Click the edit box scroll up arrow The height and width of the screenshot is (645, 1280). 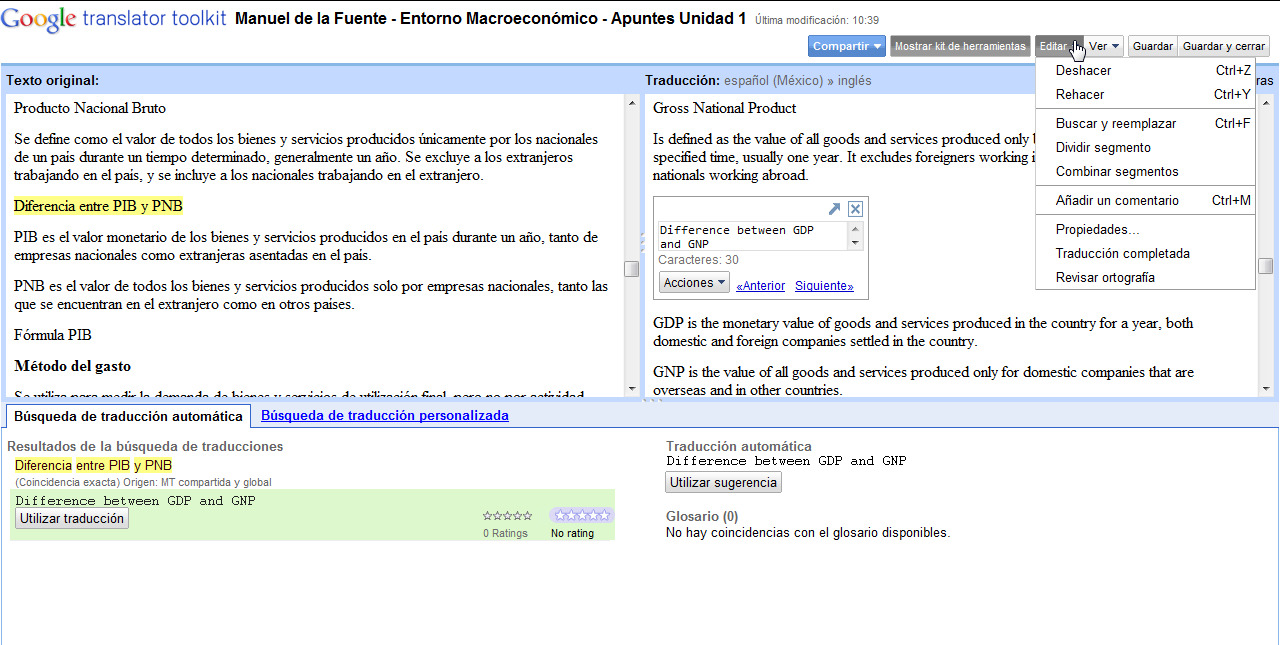tap(855, 229)
